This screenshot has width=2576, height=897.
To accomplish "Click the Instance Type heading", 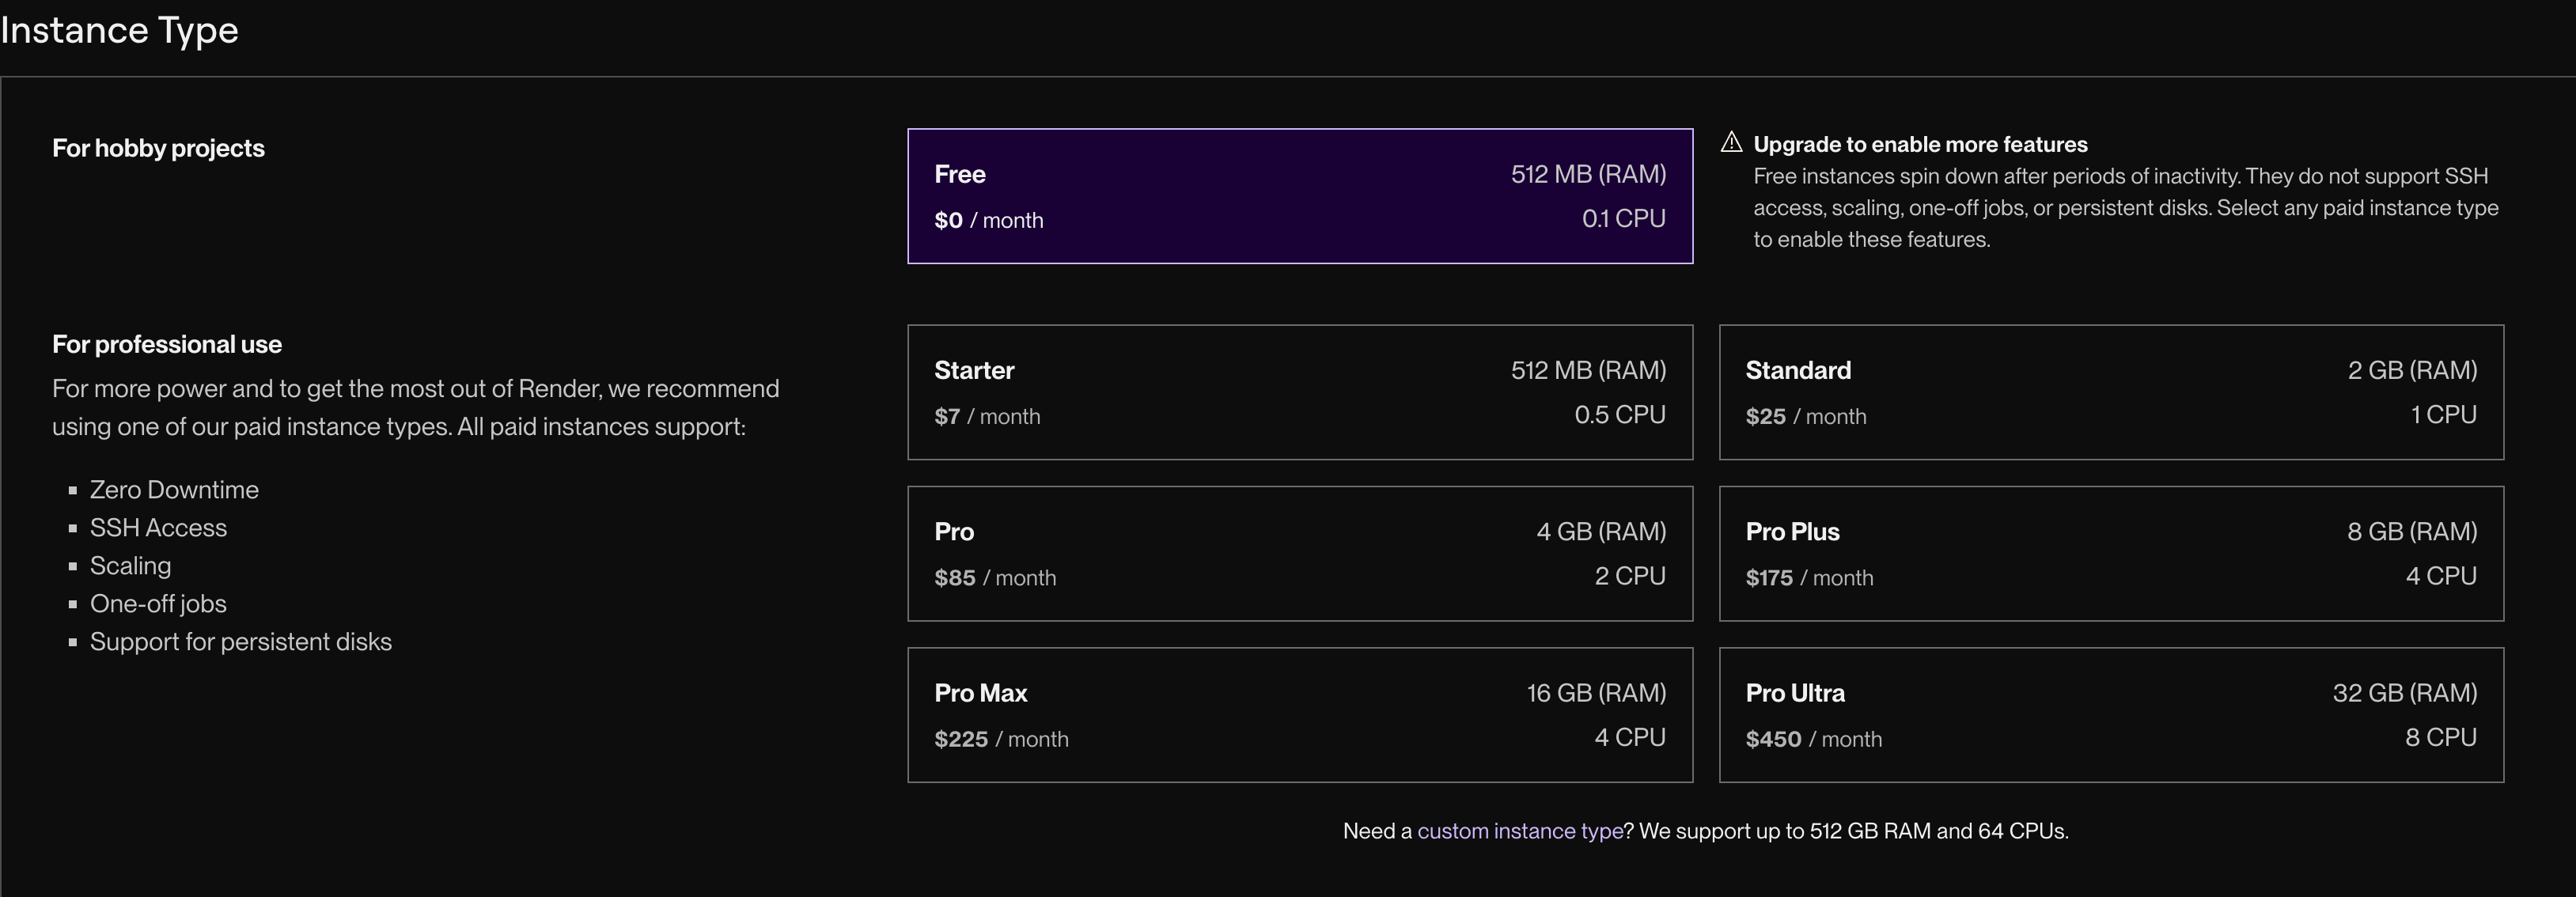I will tap(120, 30).
